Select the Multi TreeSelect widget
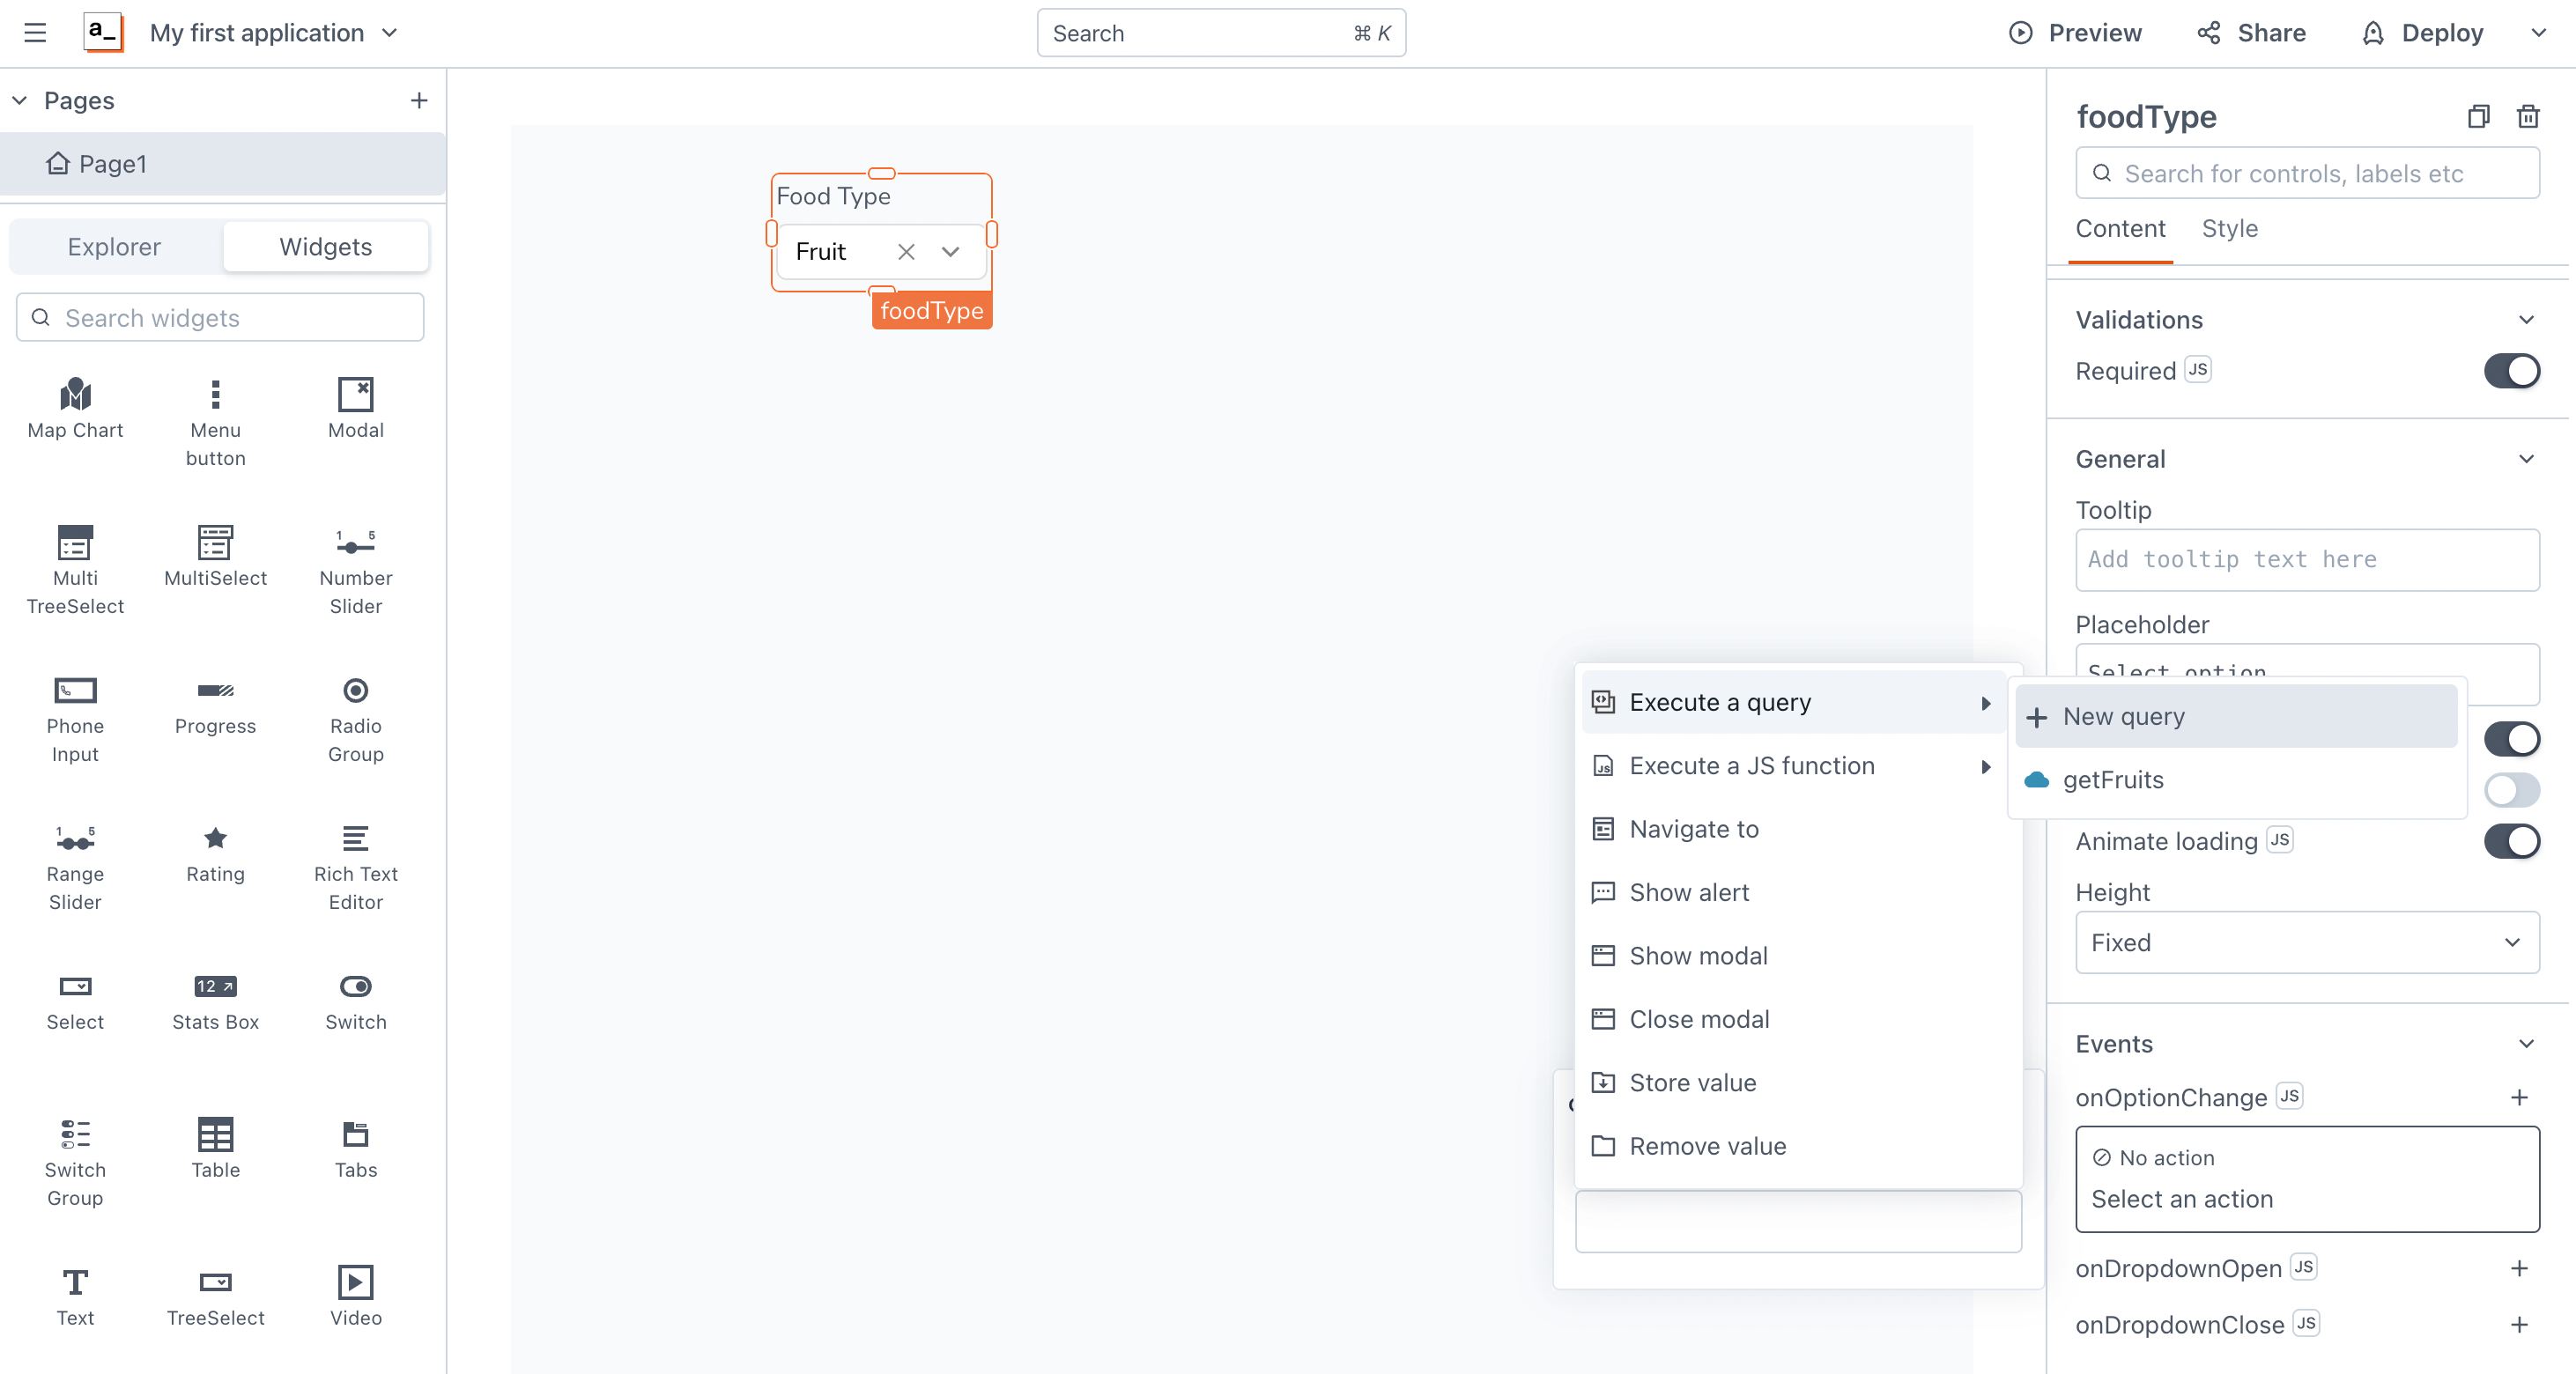This screenshot has height=1374, width=2576. tap(75, 571)
